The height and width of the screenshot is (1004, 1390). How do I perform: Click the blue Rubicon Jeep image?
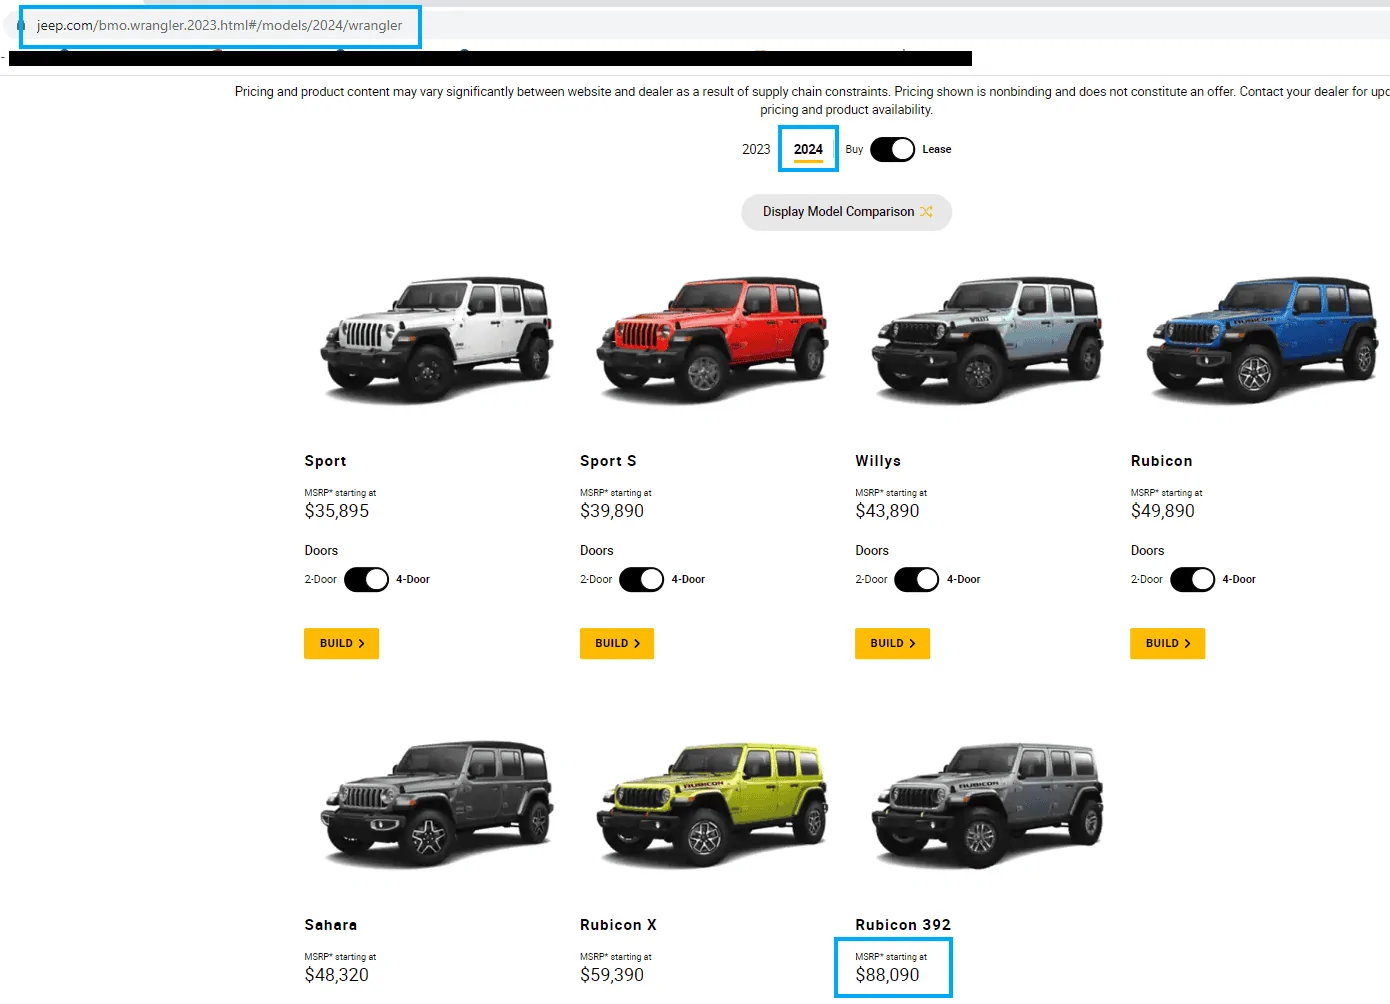(1262, 340)
